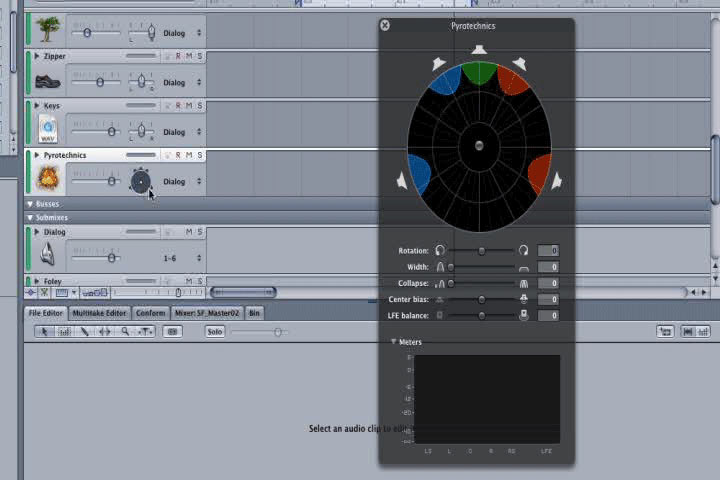The height and width of the screenshot is (480, 720).
Task: Mute the Pyrotechnics track
Action: [x=189, y=155]
